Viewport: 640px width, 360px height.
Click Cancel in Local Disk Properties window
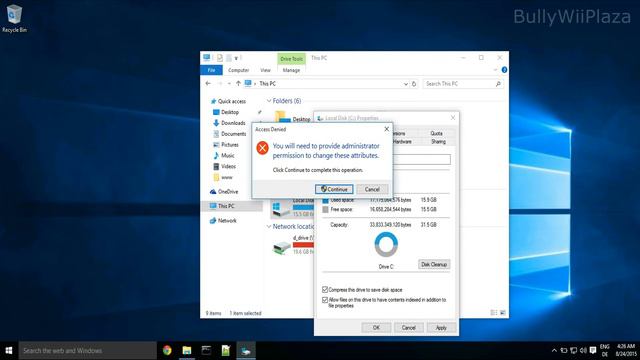point(409,327)
